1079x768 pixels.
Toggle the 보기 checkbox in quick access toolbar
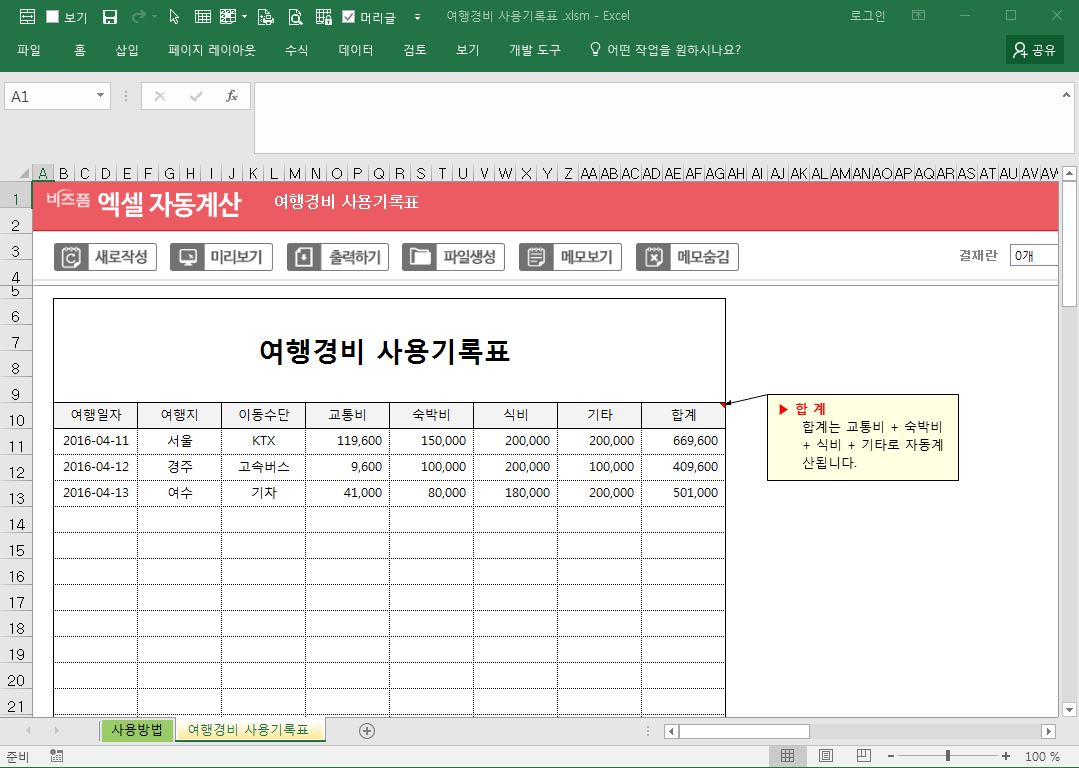[53, 17]
